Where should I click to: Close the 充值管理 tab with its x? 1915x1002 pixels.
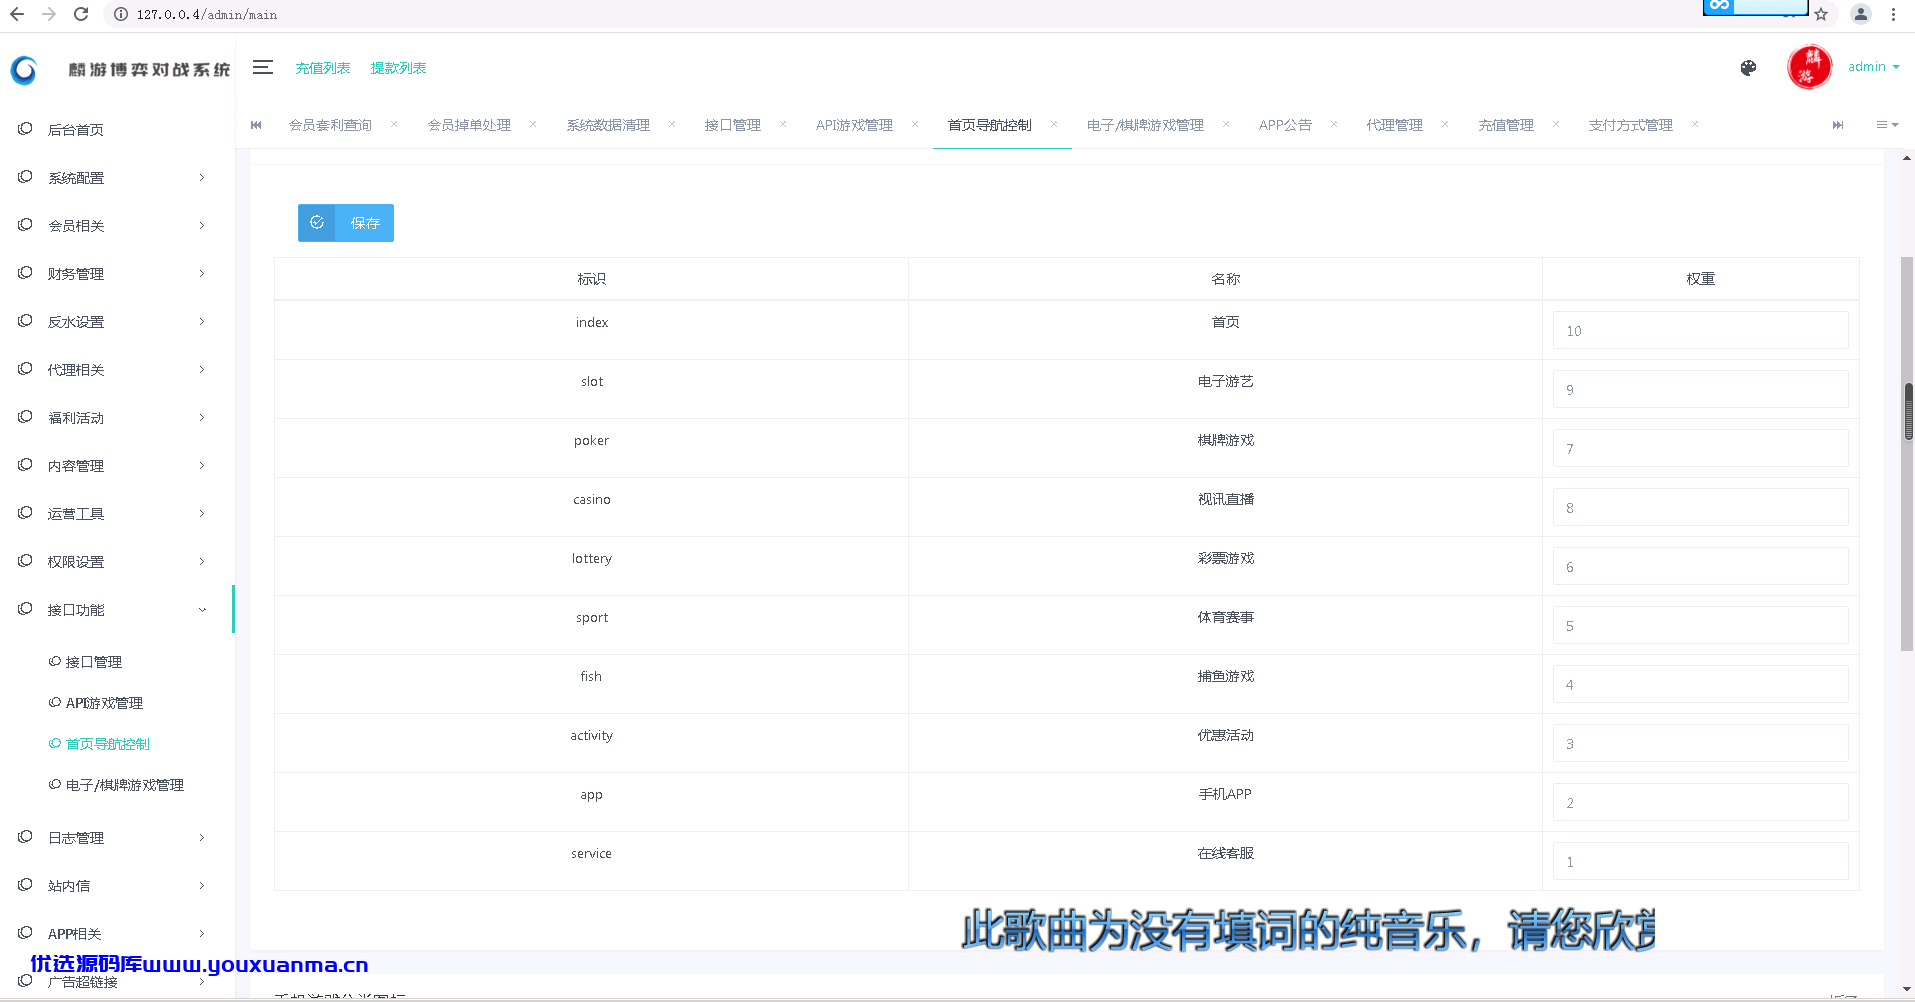tap(1556, 124)
